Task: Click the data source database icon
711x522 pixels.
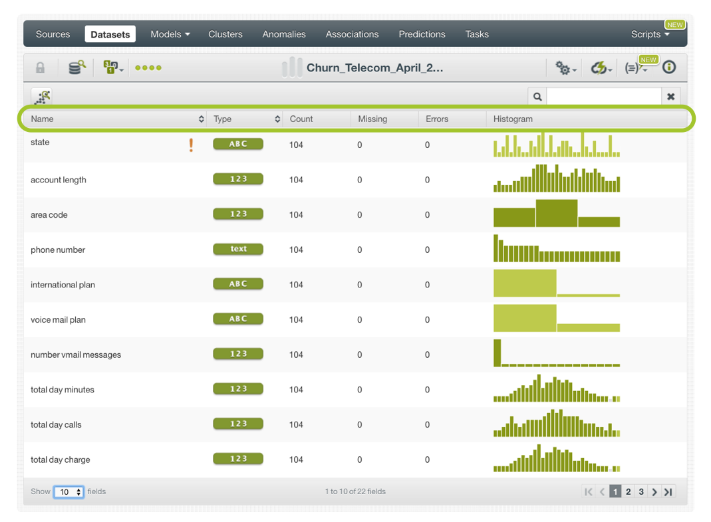Action: [76, 68]
